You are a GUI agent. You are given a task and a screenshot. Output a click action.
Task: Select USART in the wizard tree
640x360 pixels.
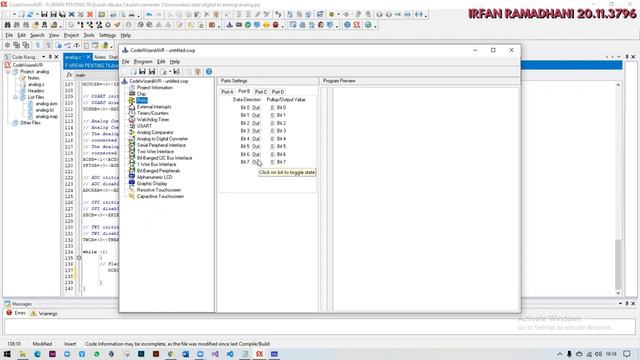pos(144,126)
